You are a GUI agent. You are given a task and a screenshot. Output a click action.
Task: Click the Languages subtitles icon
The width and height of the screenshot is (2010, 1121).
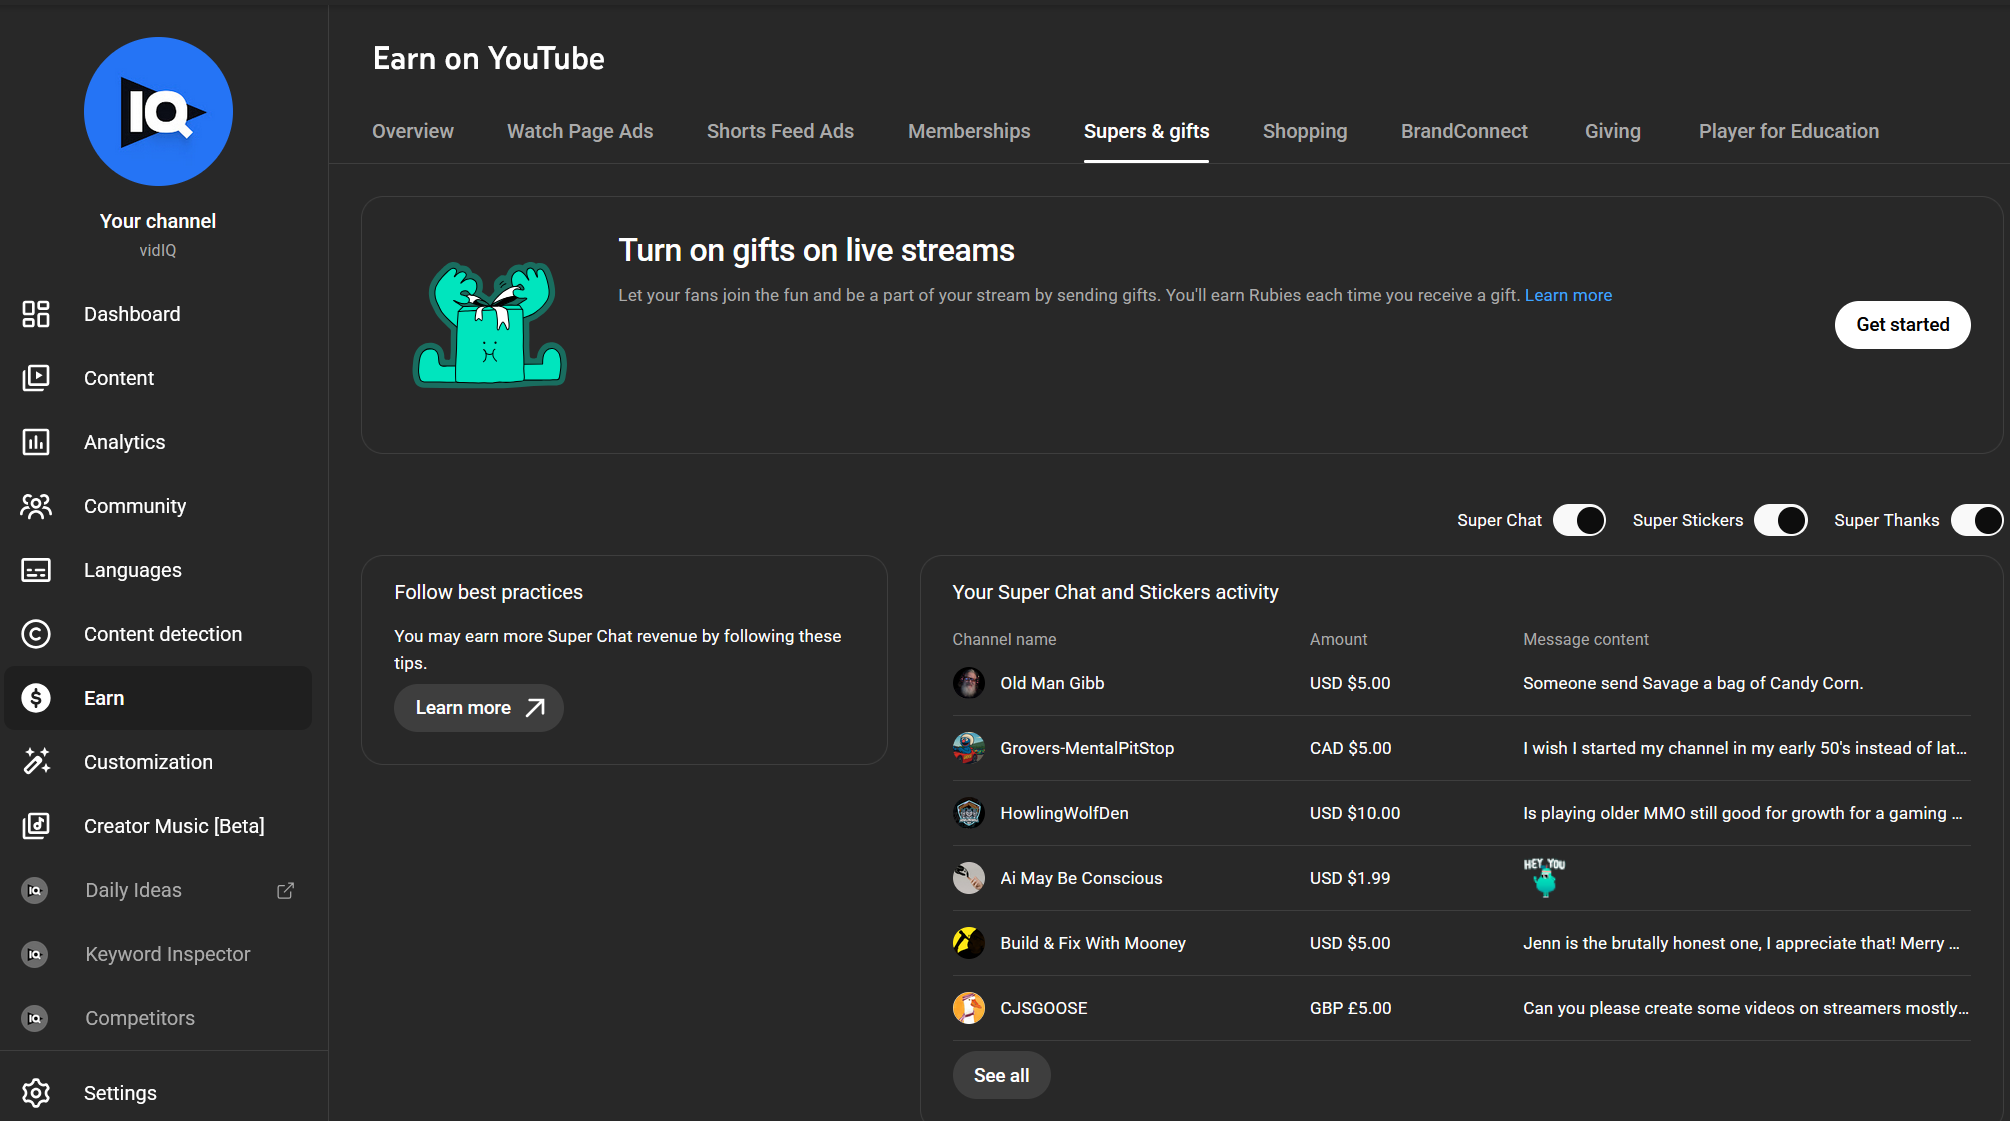36,570
